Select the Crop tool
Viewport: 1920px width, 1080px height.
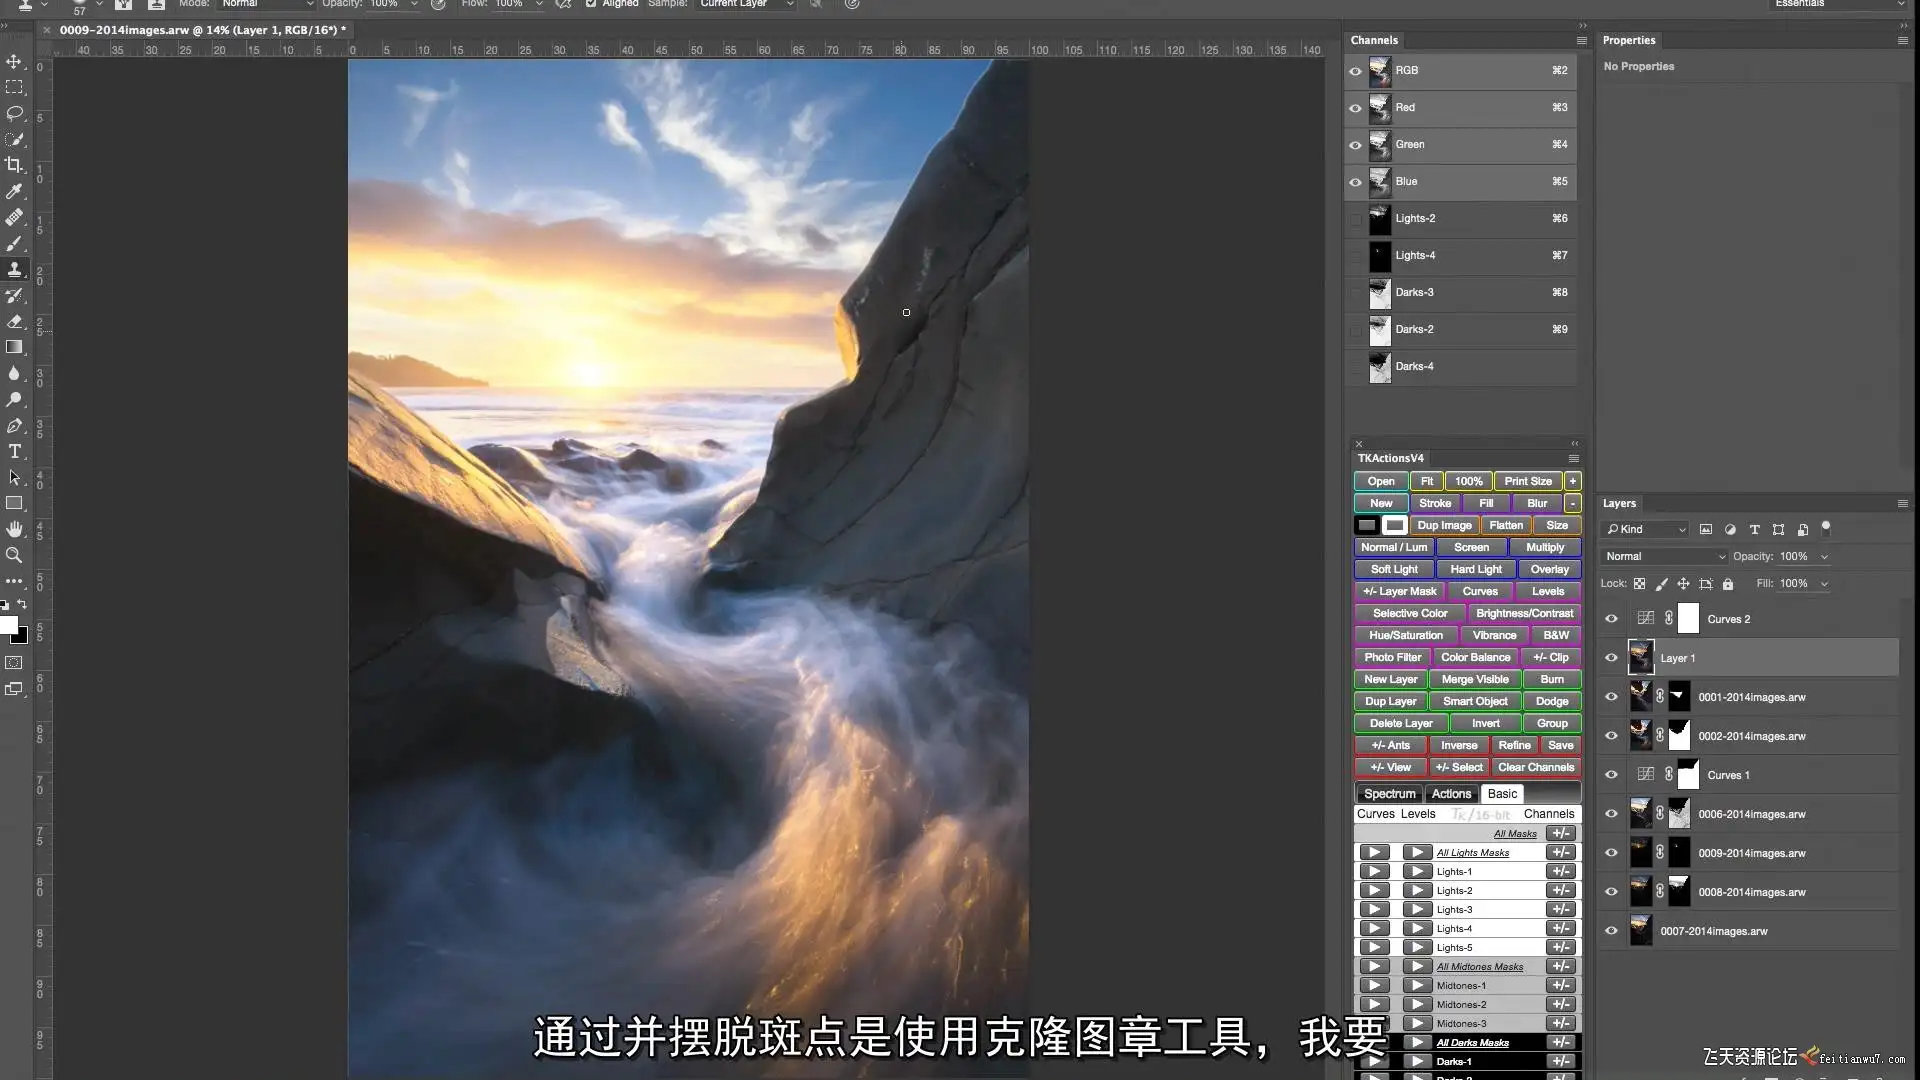[x=14, y=165]
